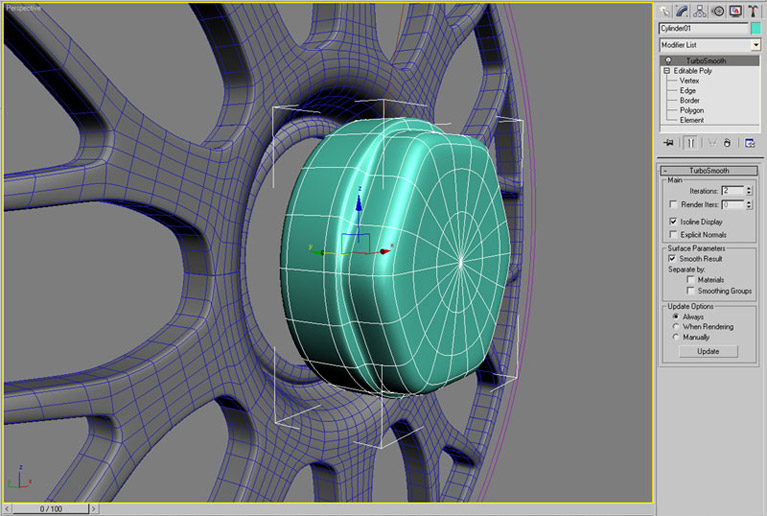Uncheck Isoline Display
Image resolution: width=767 pixels, height=516 pixels.
click(x=673, y=221)
